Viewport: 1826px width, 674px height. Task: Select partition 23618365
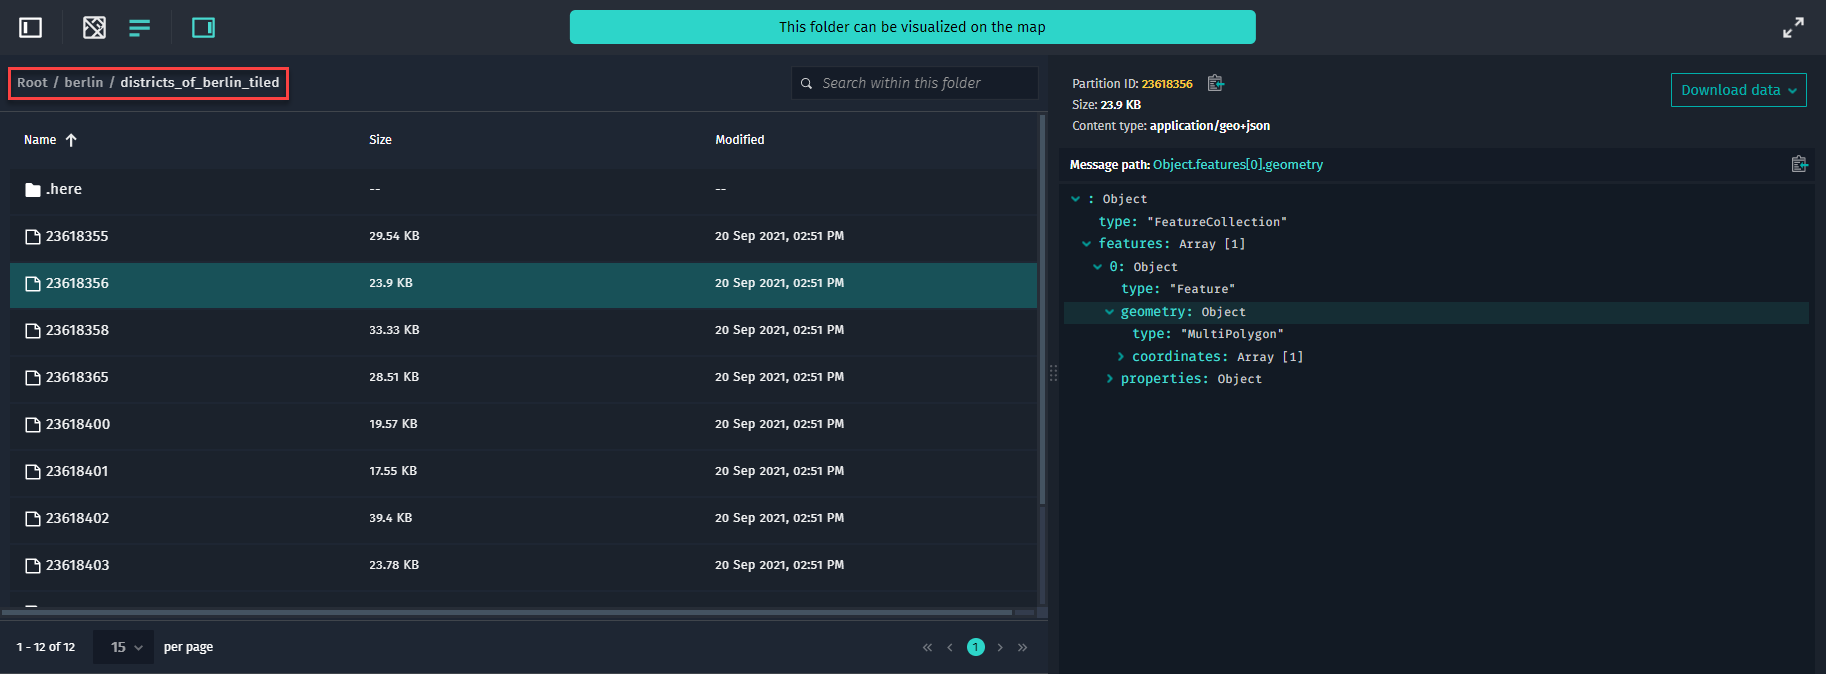tap(77, 377)
